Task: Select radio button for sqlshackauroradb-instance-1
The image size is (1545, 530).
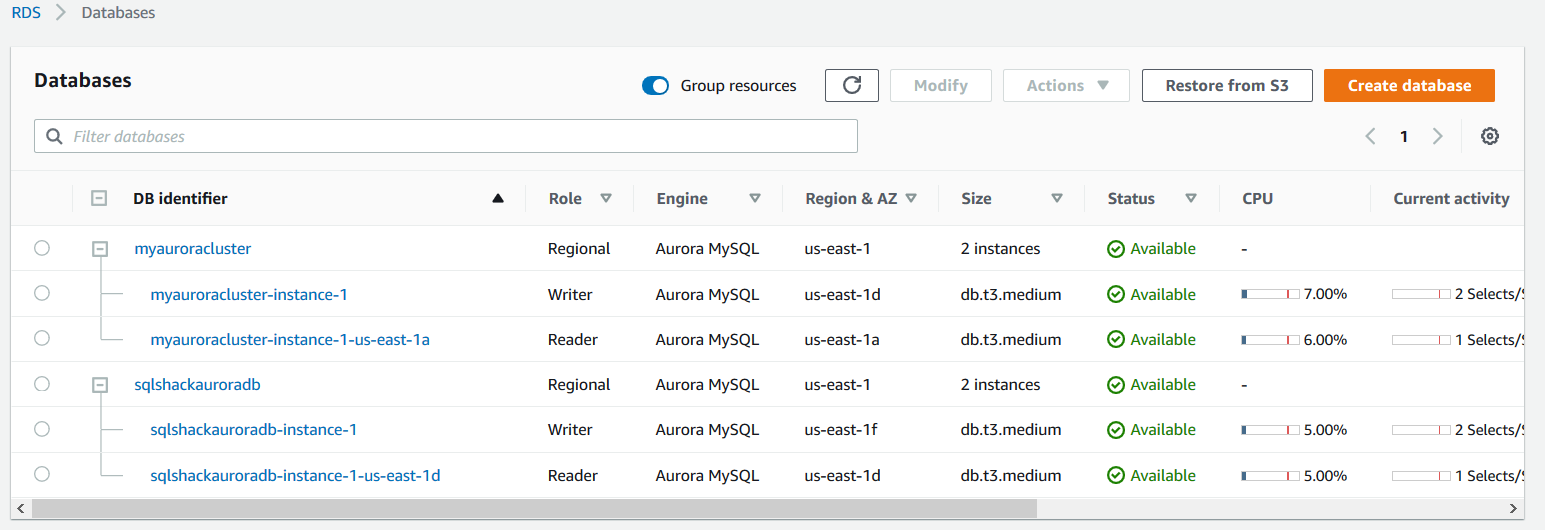Action: [42, 429]
